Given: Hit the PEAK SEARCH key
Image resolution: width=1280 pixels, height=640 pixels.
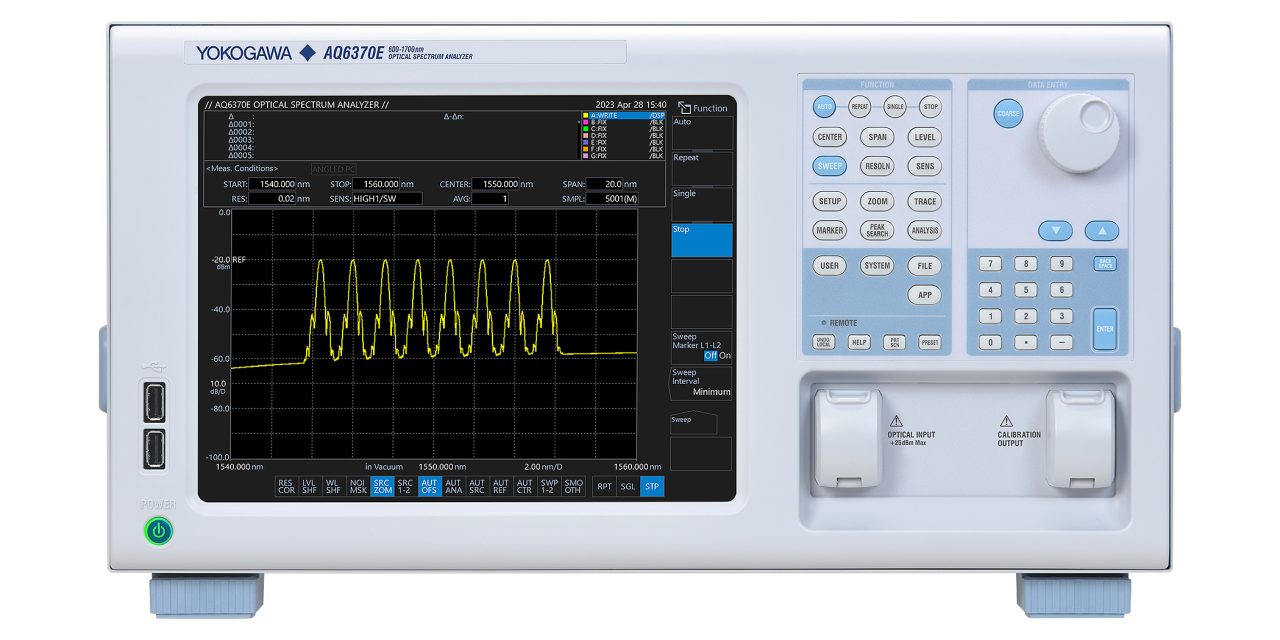Looking at the screenshot, I should [x=877, y=230].
